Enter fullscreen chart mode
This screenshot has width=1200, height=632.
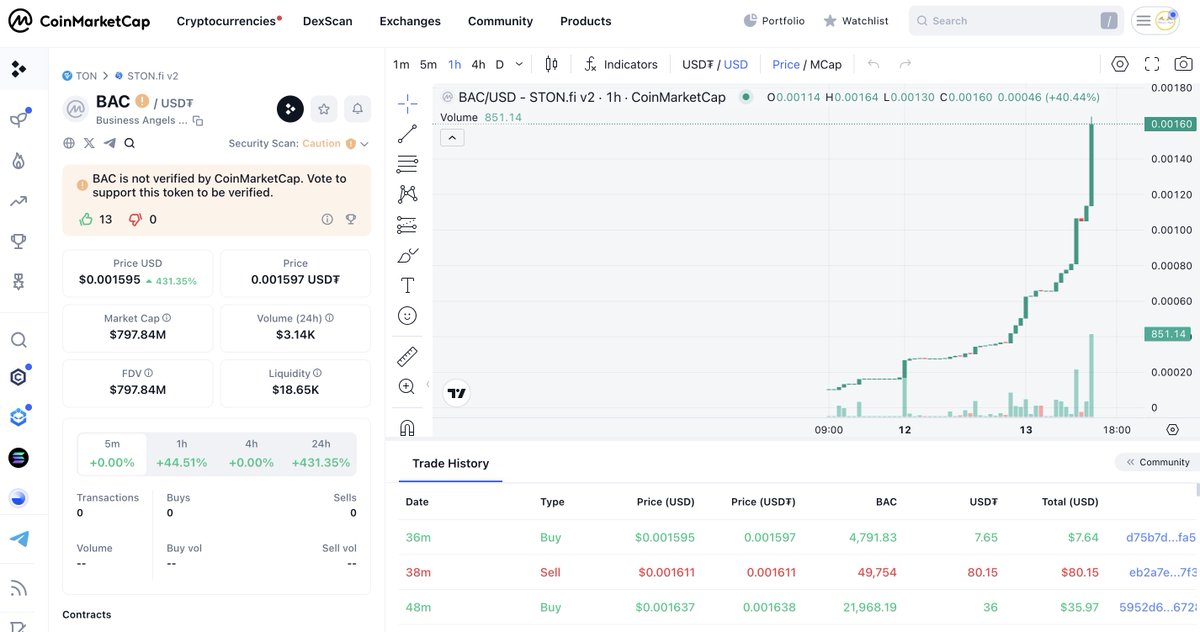1152,64
